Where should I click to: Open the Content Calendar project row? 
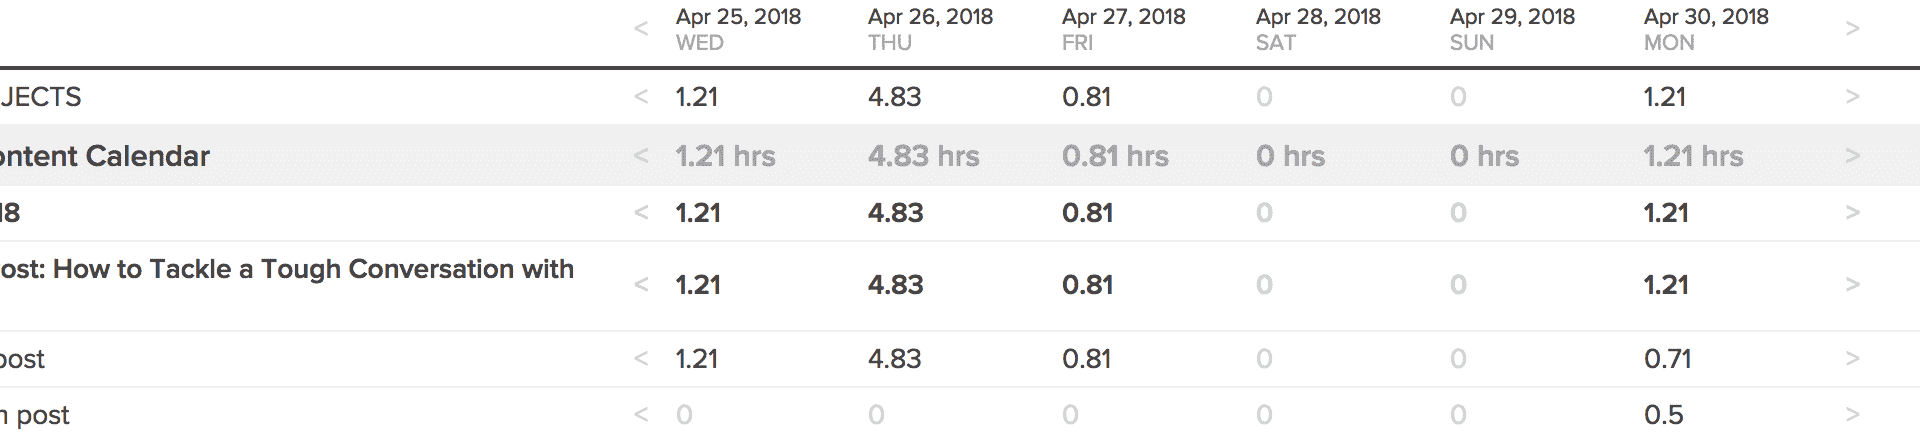click(x=105, y=156)
